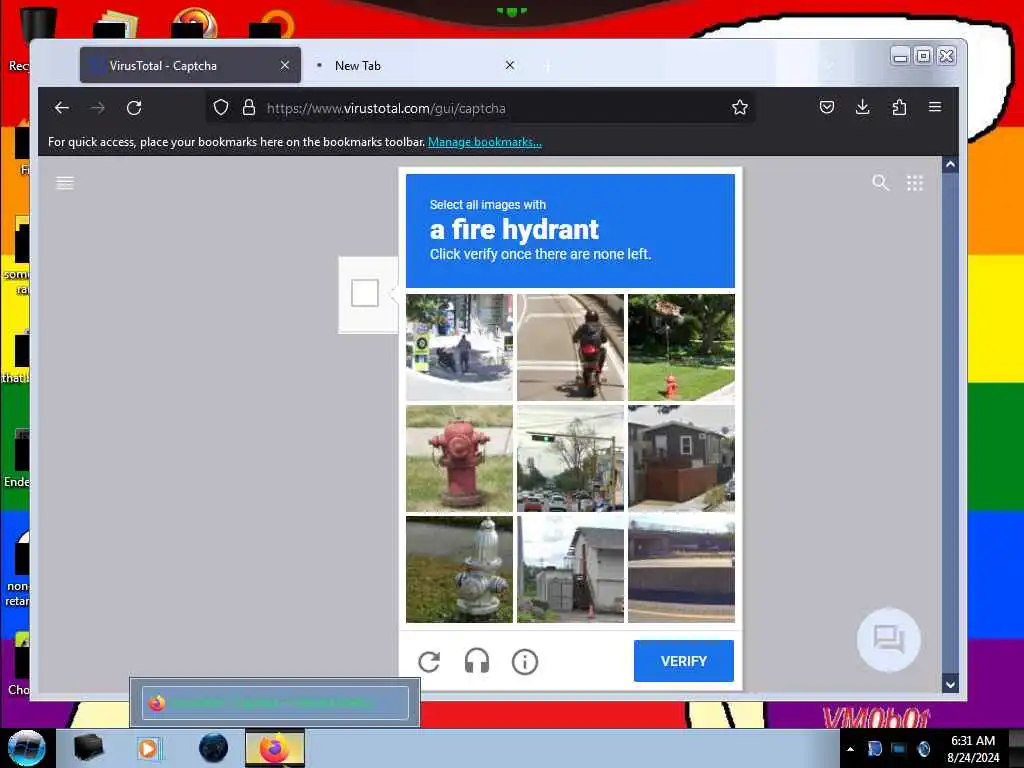The image size is (1024, 768).
Task: Open the Firefox downloads panel
Action: click(863, 107)
